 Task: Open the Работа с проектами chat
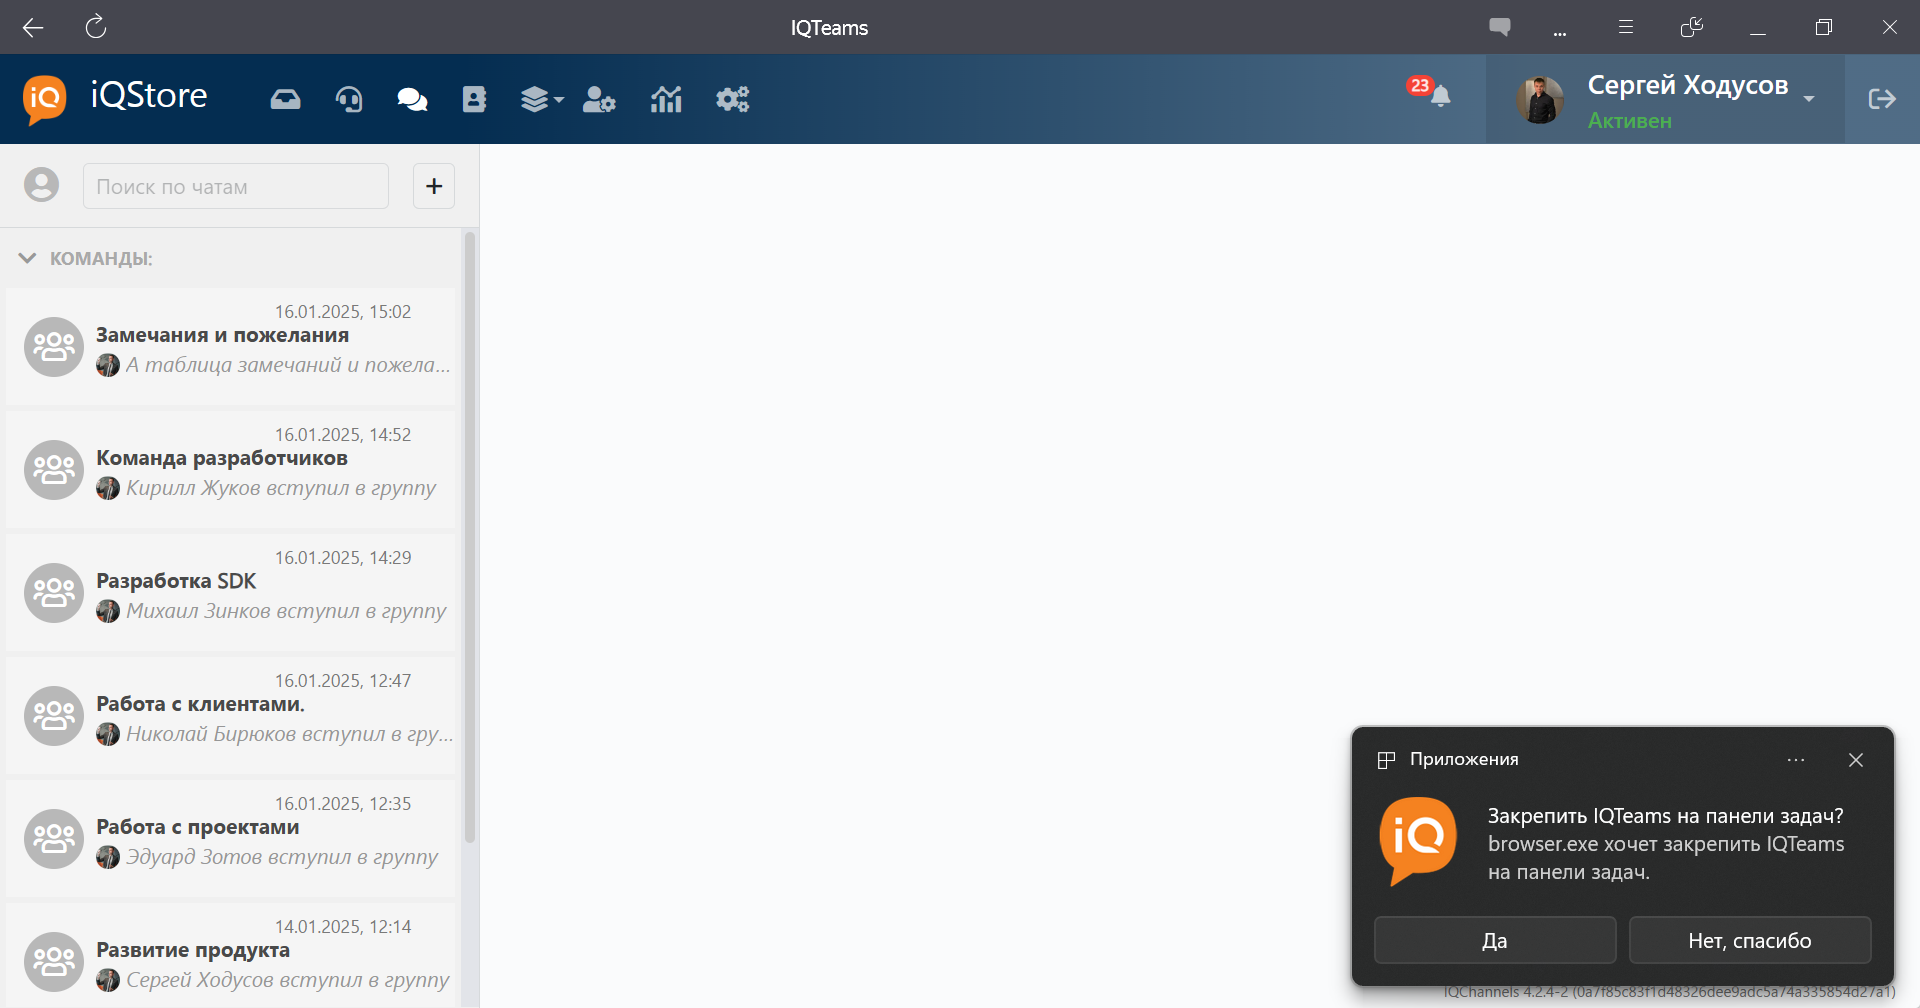click(231, 838)
